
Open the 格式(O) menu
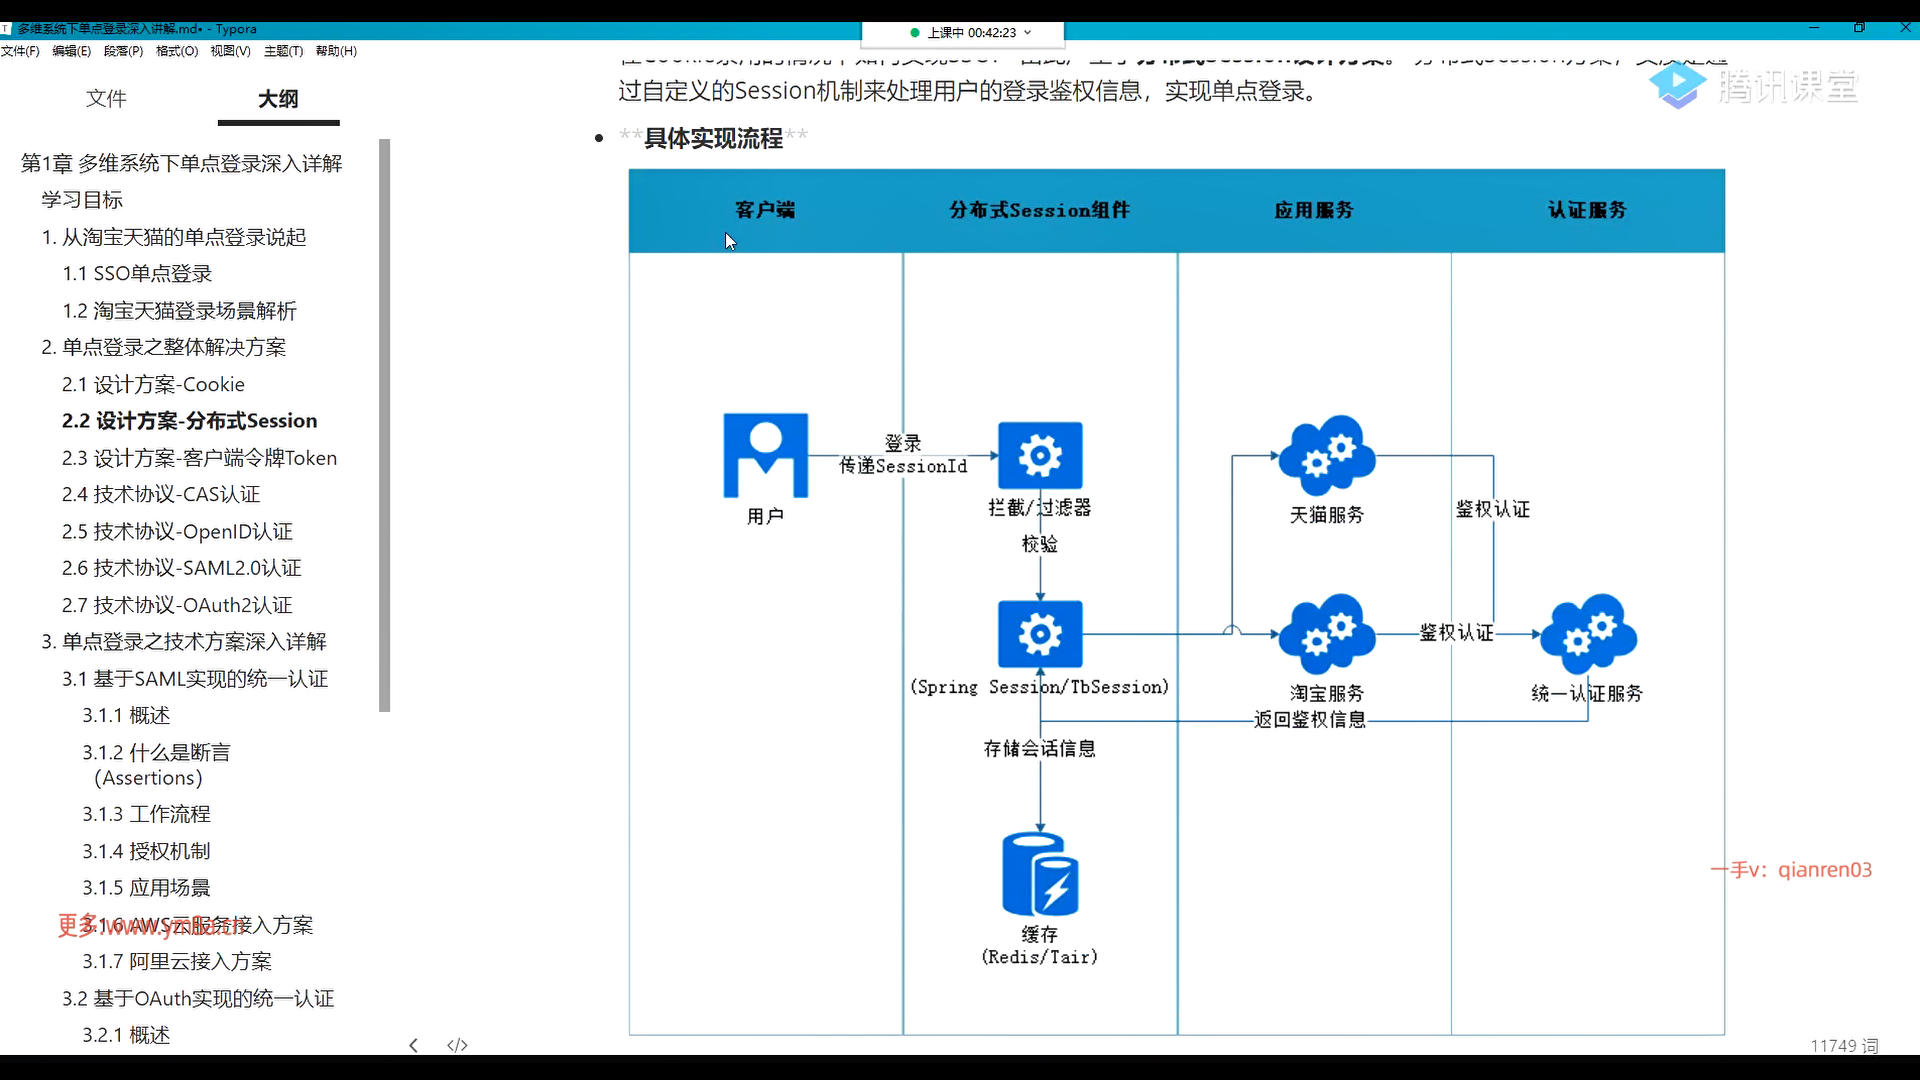point(177,51)
